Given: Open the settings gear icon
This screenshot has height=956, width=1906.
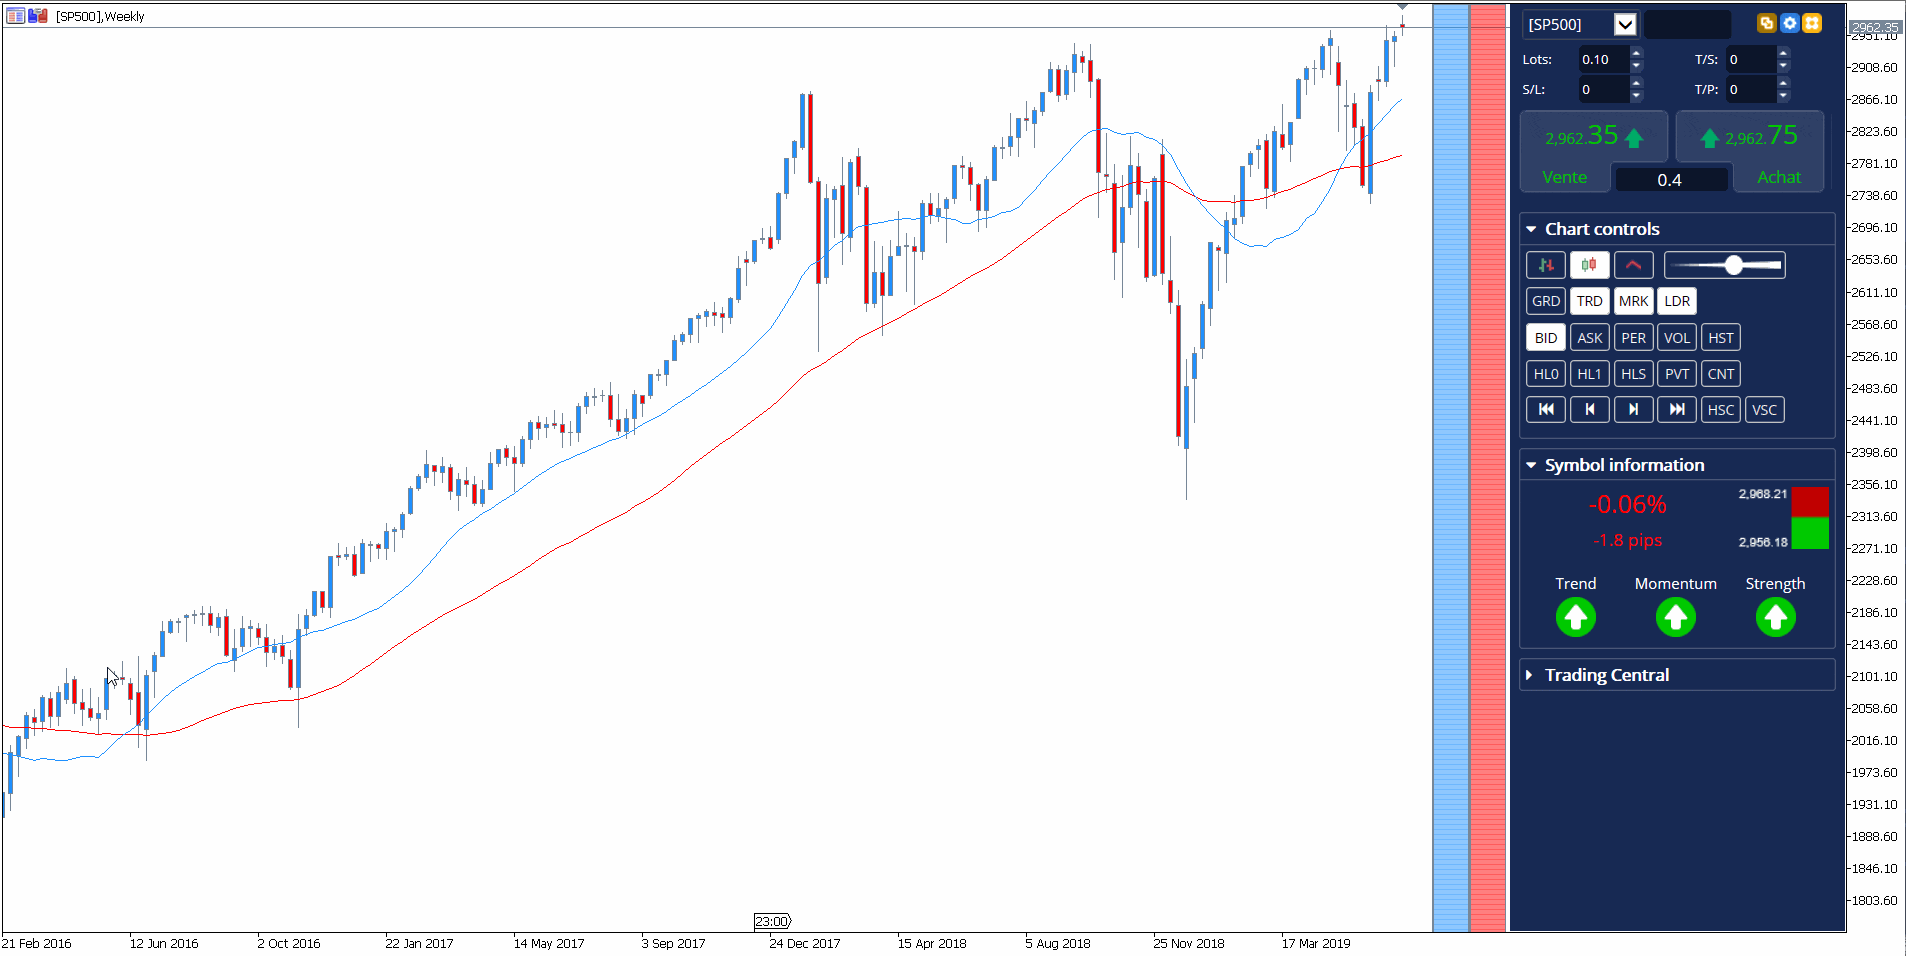Looking at the screenshot, I should [x=1789, y=23].
